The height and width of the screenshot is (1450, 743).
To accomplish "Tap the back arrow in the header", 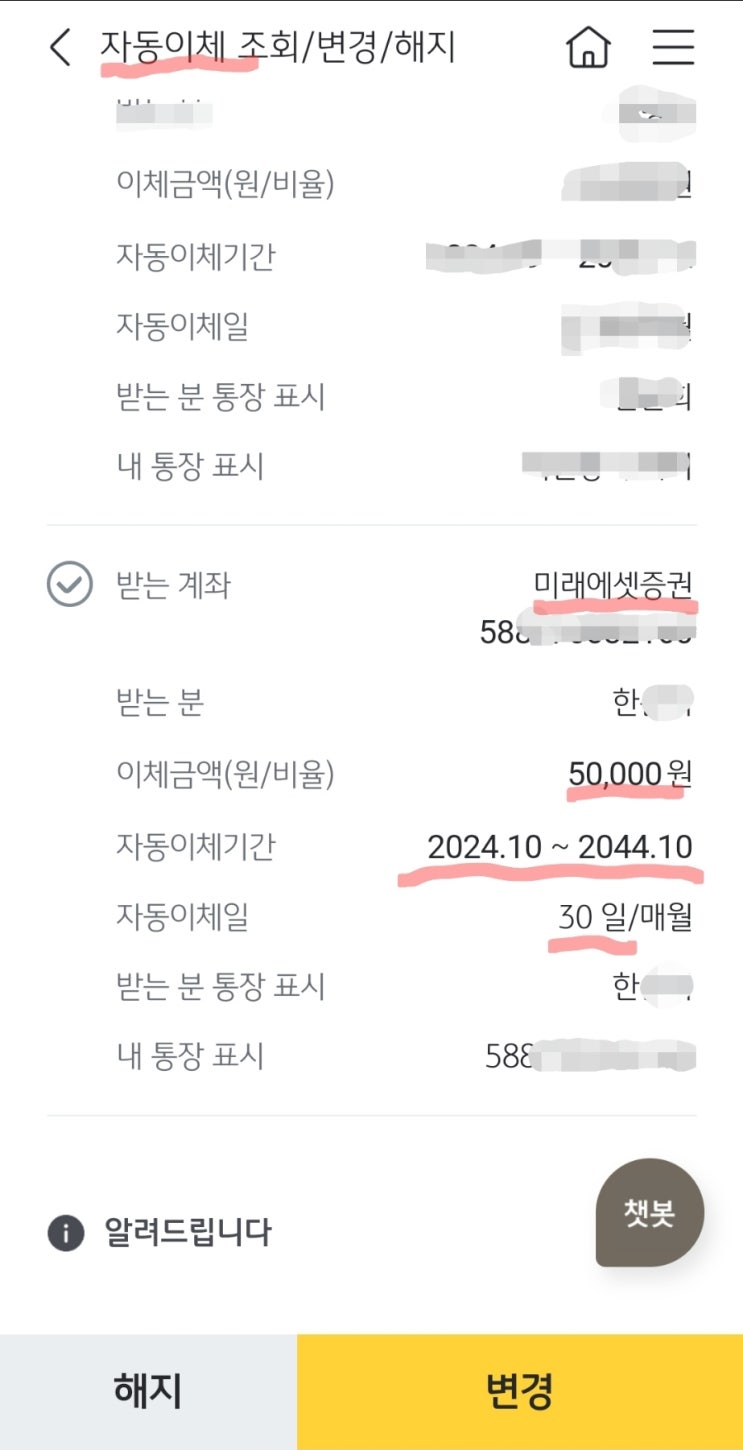I will click(61, 48).
